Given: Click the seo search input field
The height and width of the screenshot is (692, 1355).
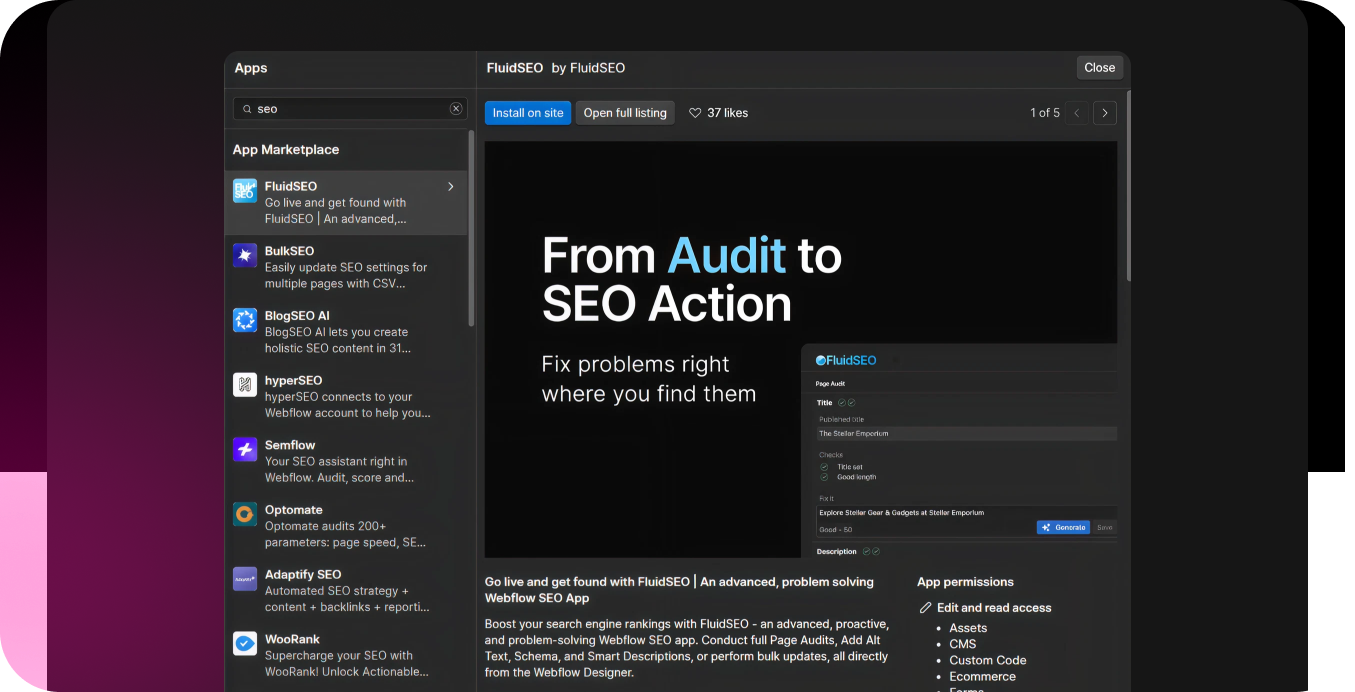Looking at the screenshot, I should coord(350,109).
